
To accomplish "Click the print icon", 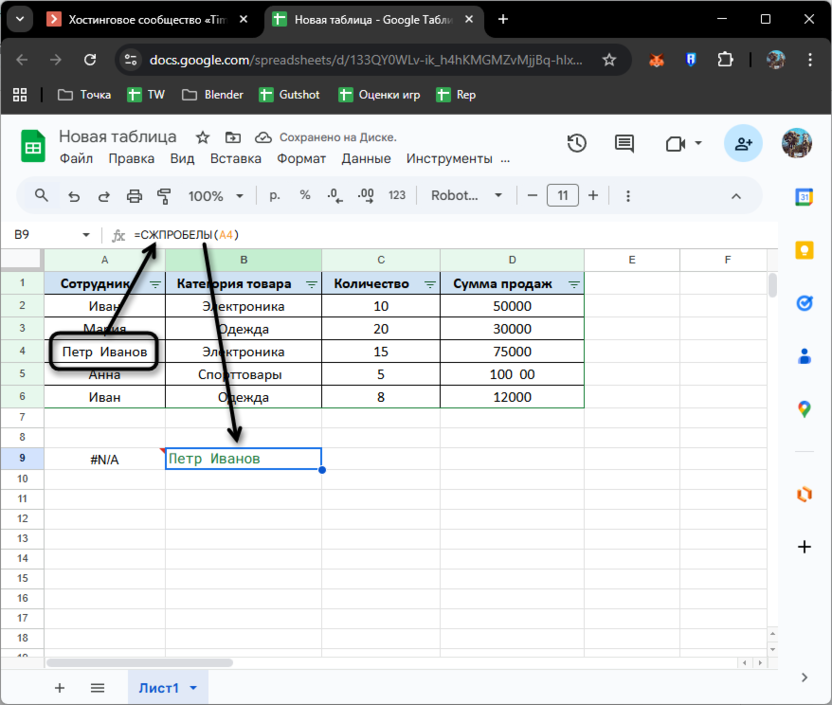I will (134, 196).
